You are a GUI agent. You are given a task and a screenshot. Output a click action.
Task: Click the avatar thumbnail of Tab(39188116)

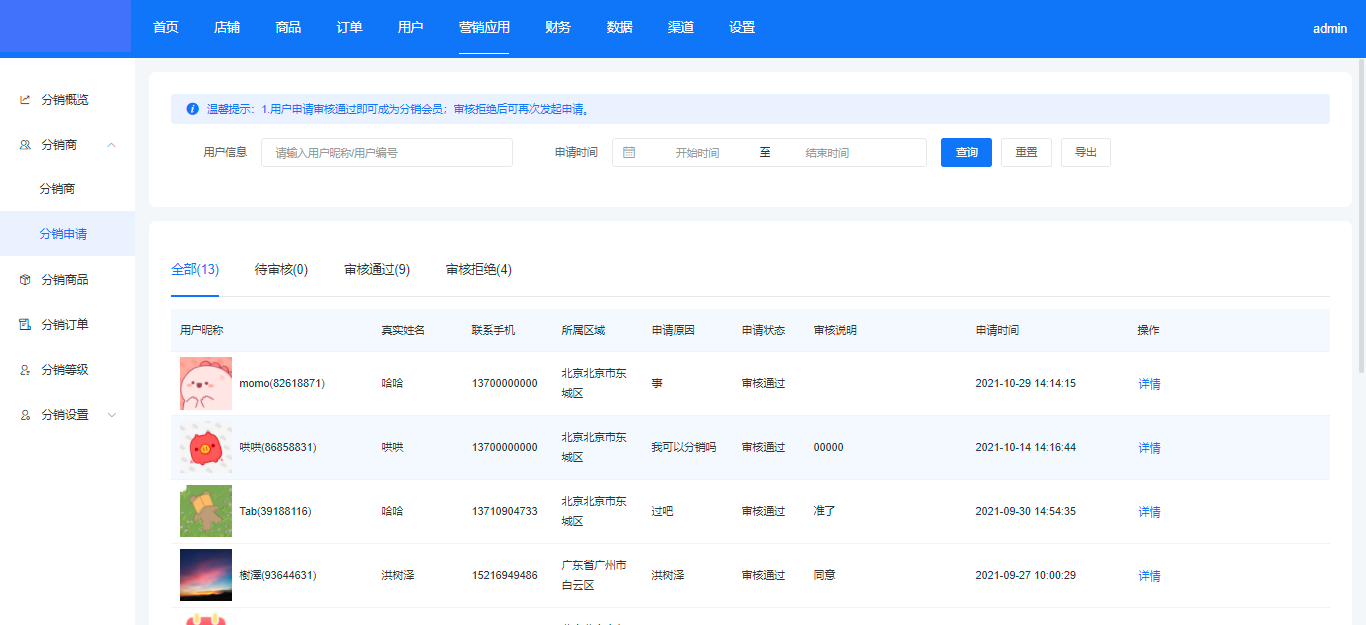tap(206, 511)
